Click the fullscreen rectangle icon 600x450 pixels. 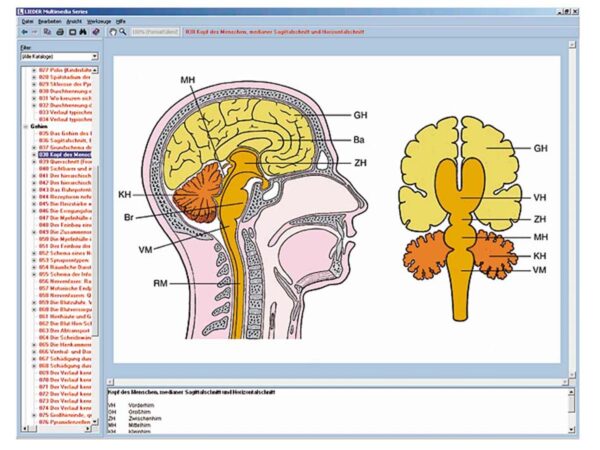[x=72, y=32]
